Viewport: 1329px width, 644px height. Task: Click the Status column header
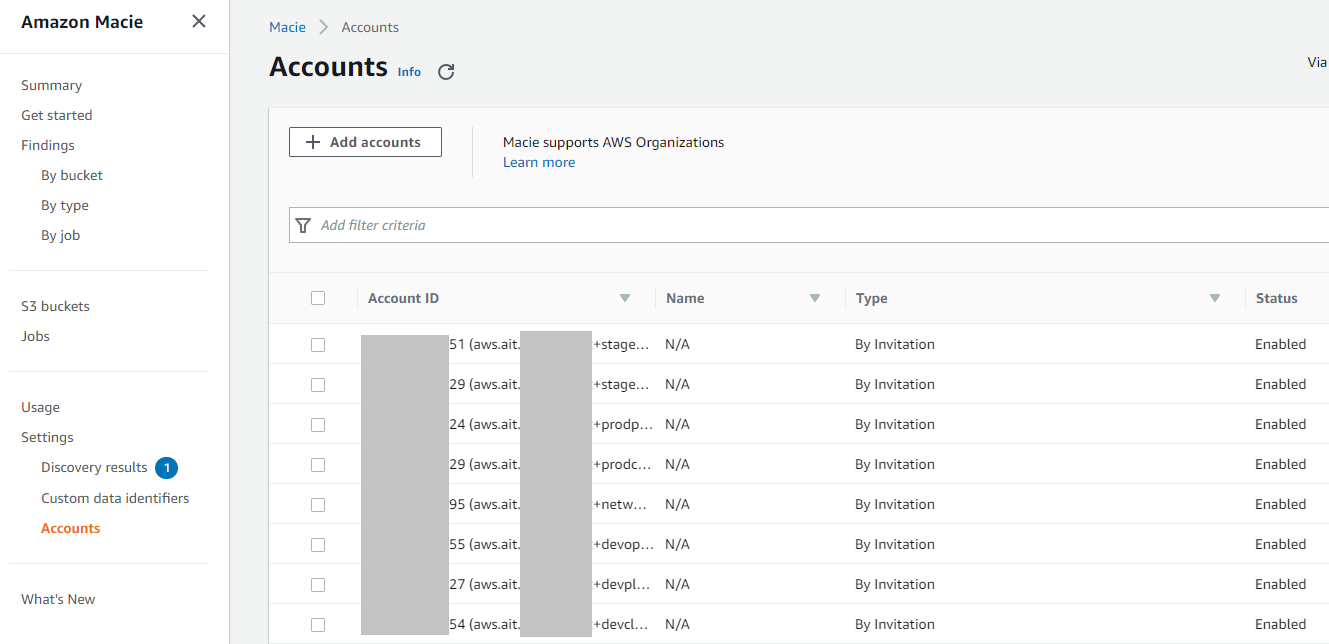coord(1277,298)
